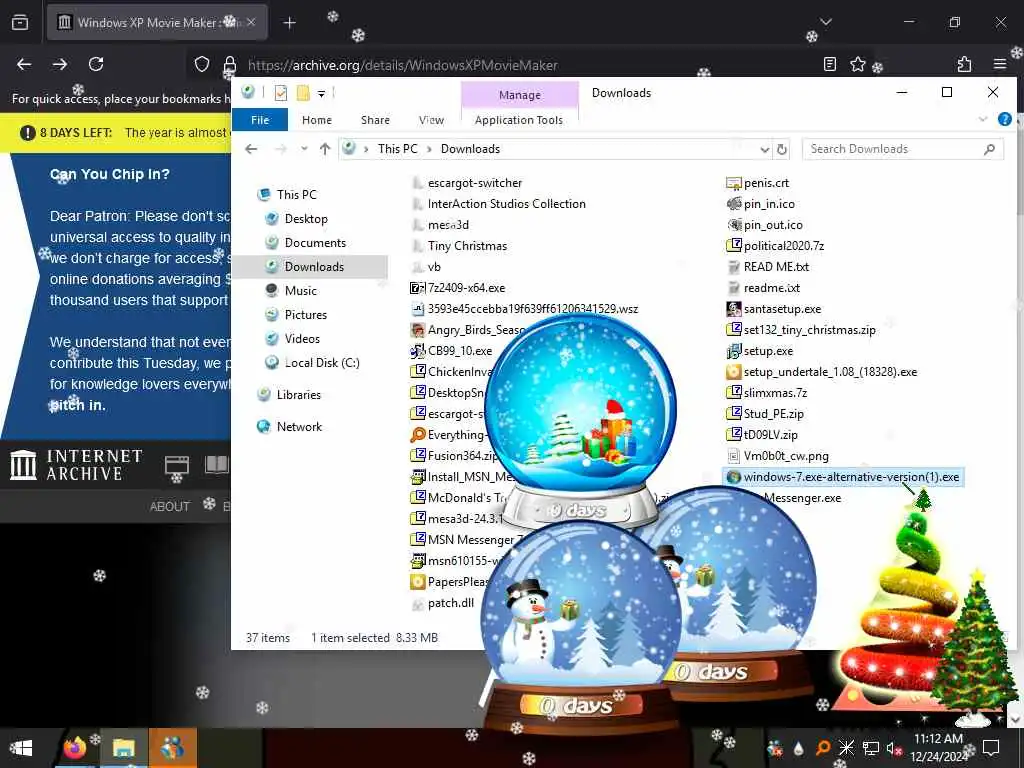Open Firefox recent browsing view icon
Image resolution: width=1024 pixels, height=768 pixels.
(x=20, y=23)
